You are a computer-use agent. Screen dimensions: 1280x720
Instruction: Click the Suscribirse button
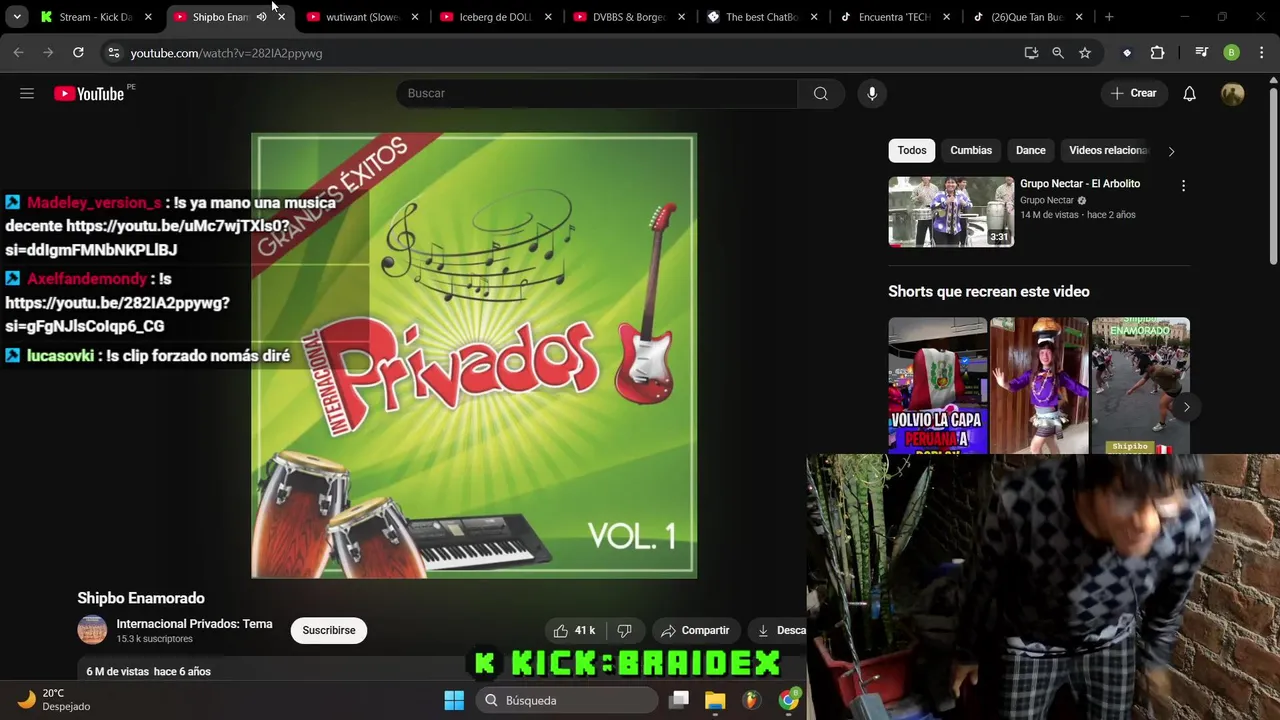(329, 630)
